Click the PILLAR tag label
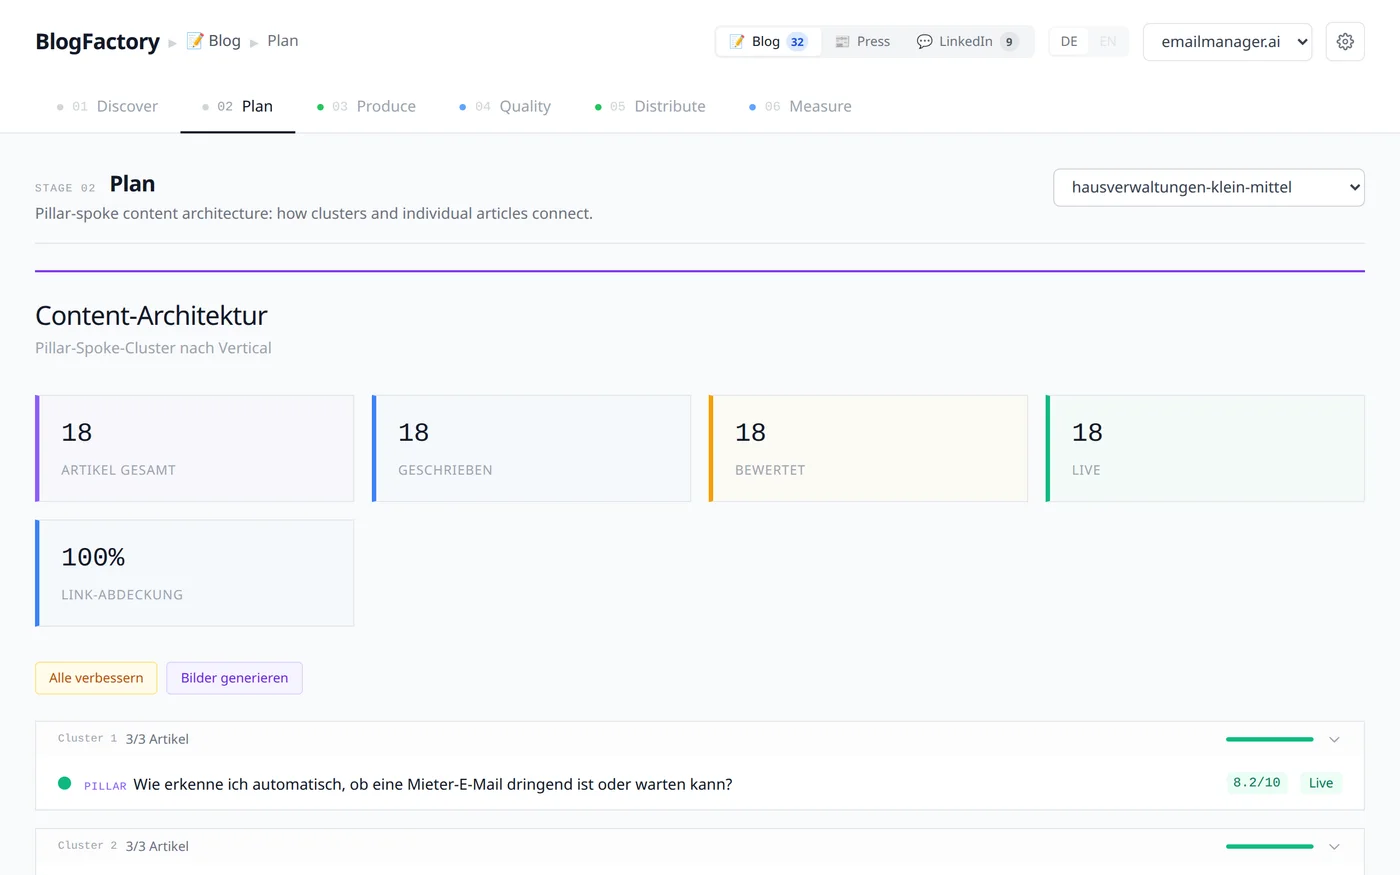Image resolution: width=1400 pixels, height=875 pixels. pos(105,786)
